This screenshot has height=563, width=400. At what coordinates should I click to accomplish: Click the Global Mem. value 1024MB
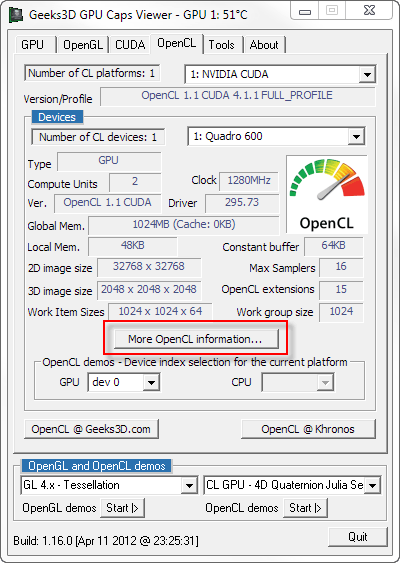point(184,225)
